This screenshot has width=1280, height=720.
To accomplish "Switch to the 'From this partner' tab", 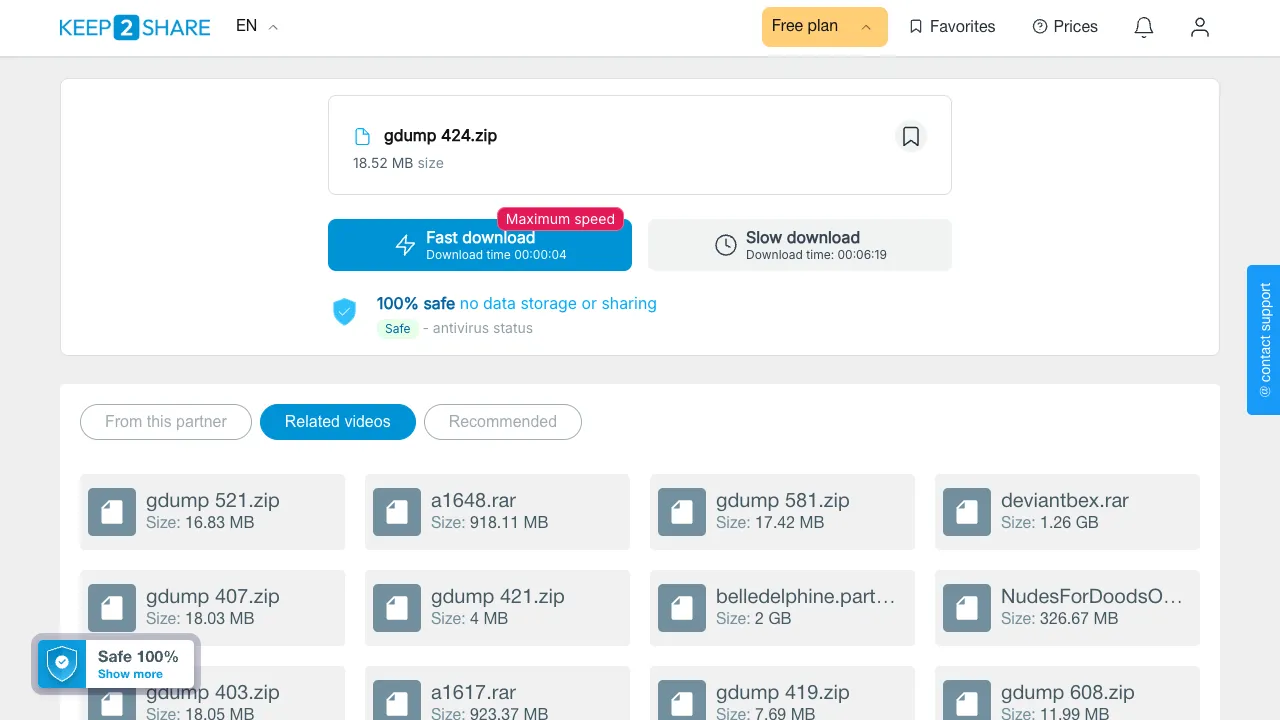I will (x=166, y=422).
